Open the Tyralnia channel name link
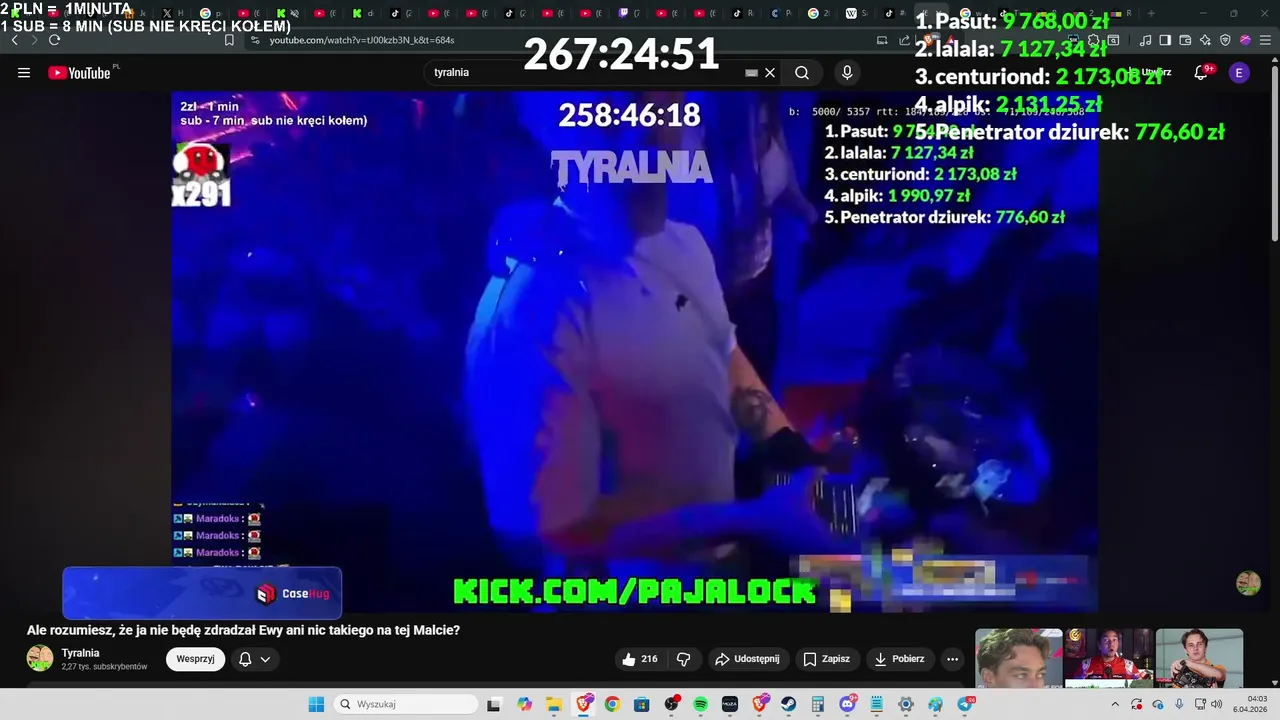 81,653
